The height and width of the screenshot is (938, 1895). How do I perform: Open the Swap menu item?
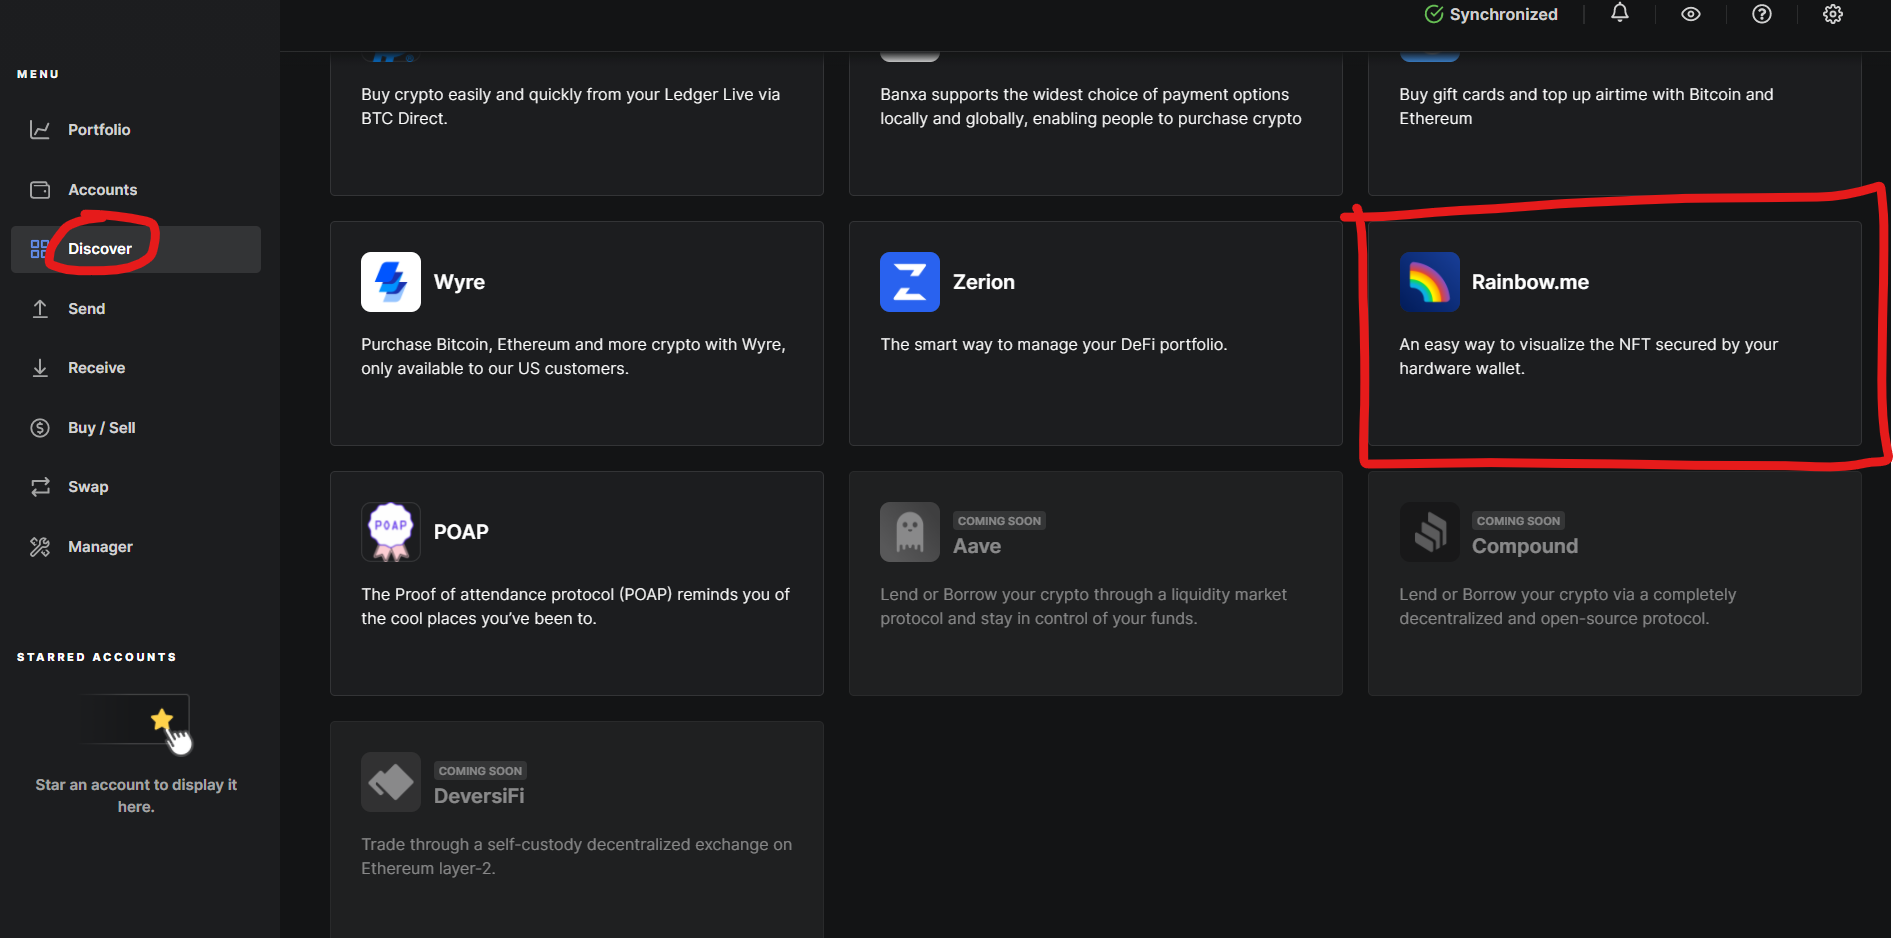[x=88, y=487]
